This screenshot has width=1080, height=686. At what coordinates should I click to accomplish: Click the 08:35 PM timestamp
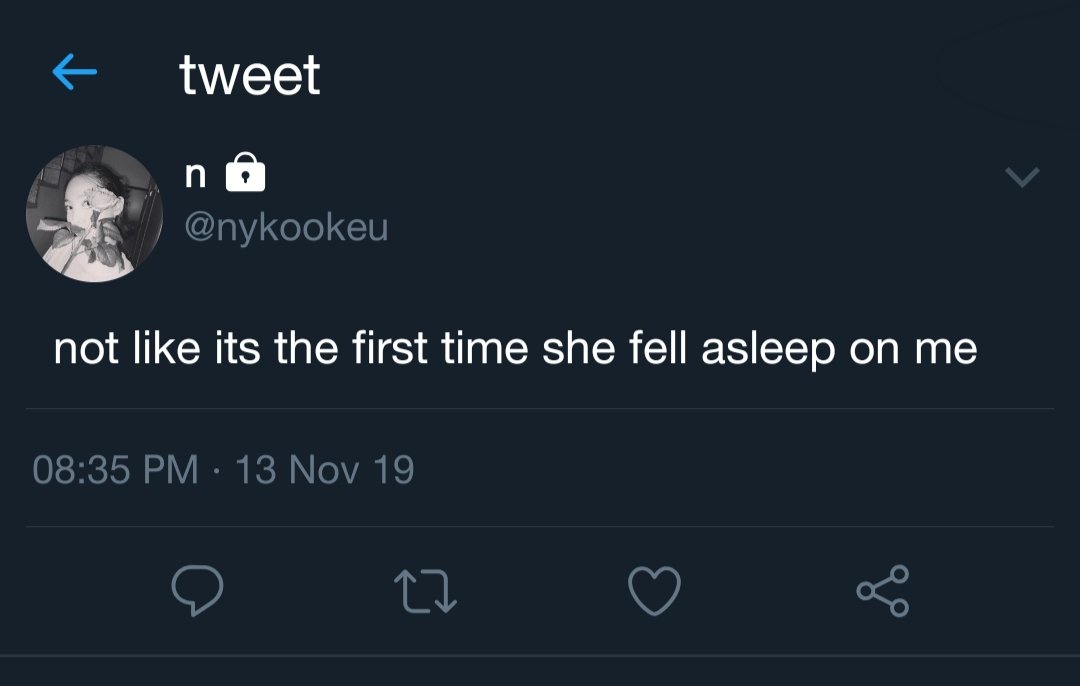point(116,469)
